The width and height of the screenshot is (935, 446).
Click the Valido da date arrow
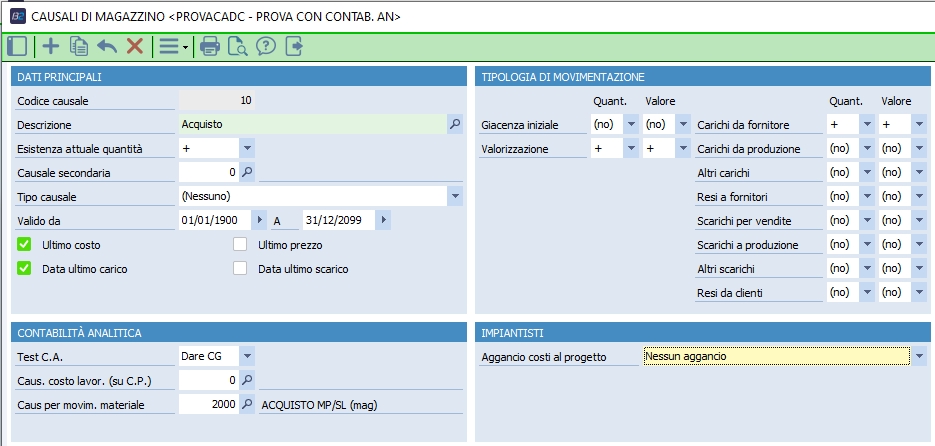[x=261, y=220]
